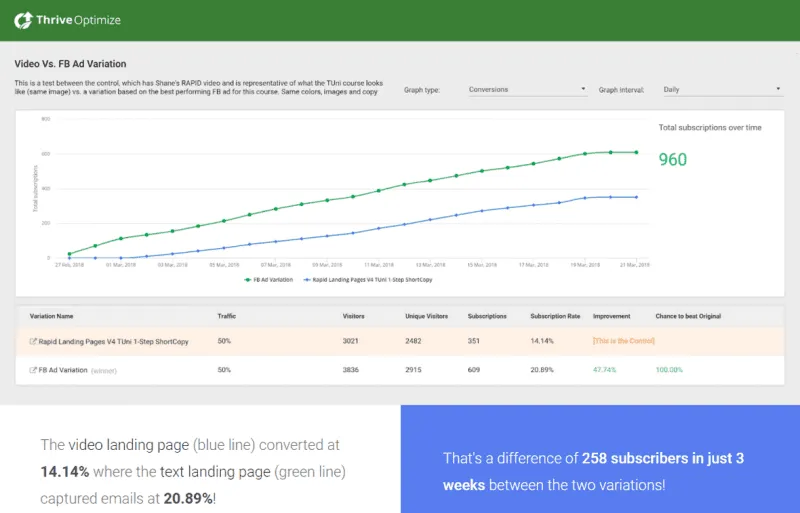The image size is (800, 513).
Task: Click the Total subscriptions over time label
Action: coord(710,128)
